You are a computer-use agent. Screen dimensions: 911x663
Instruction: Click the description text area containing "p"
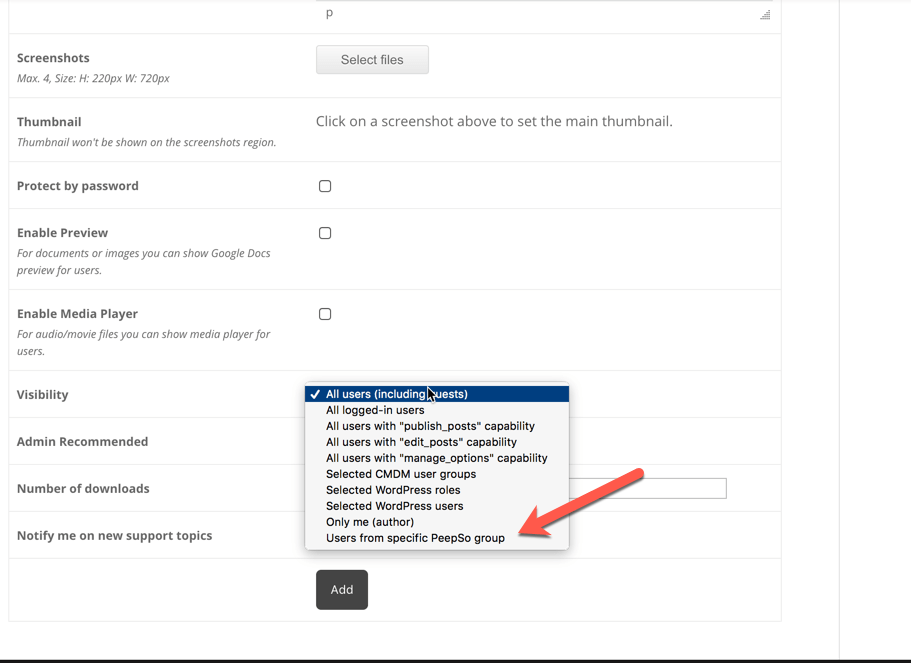(540, 13)
